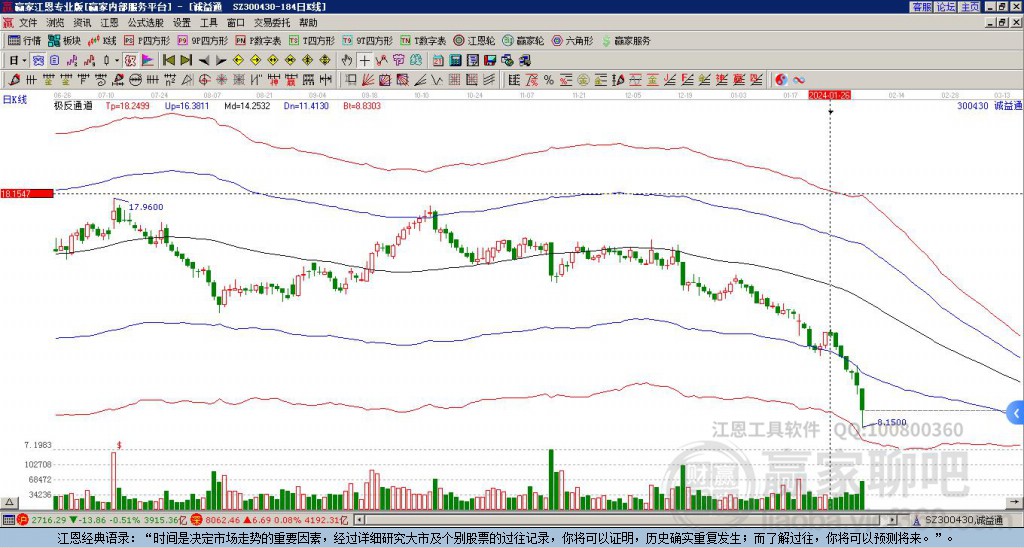Click the 日K线 label at chart top-left

[x=15, y=100]
